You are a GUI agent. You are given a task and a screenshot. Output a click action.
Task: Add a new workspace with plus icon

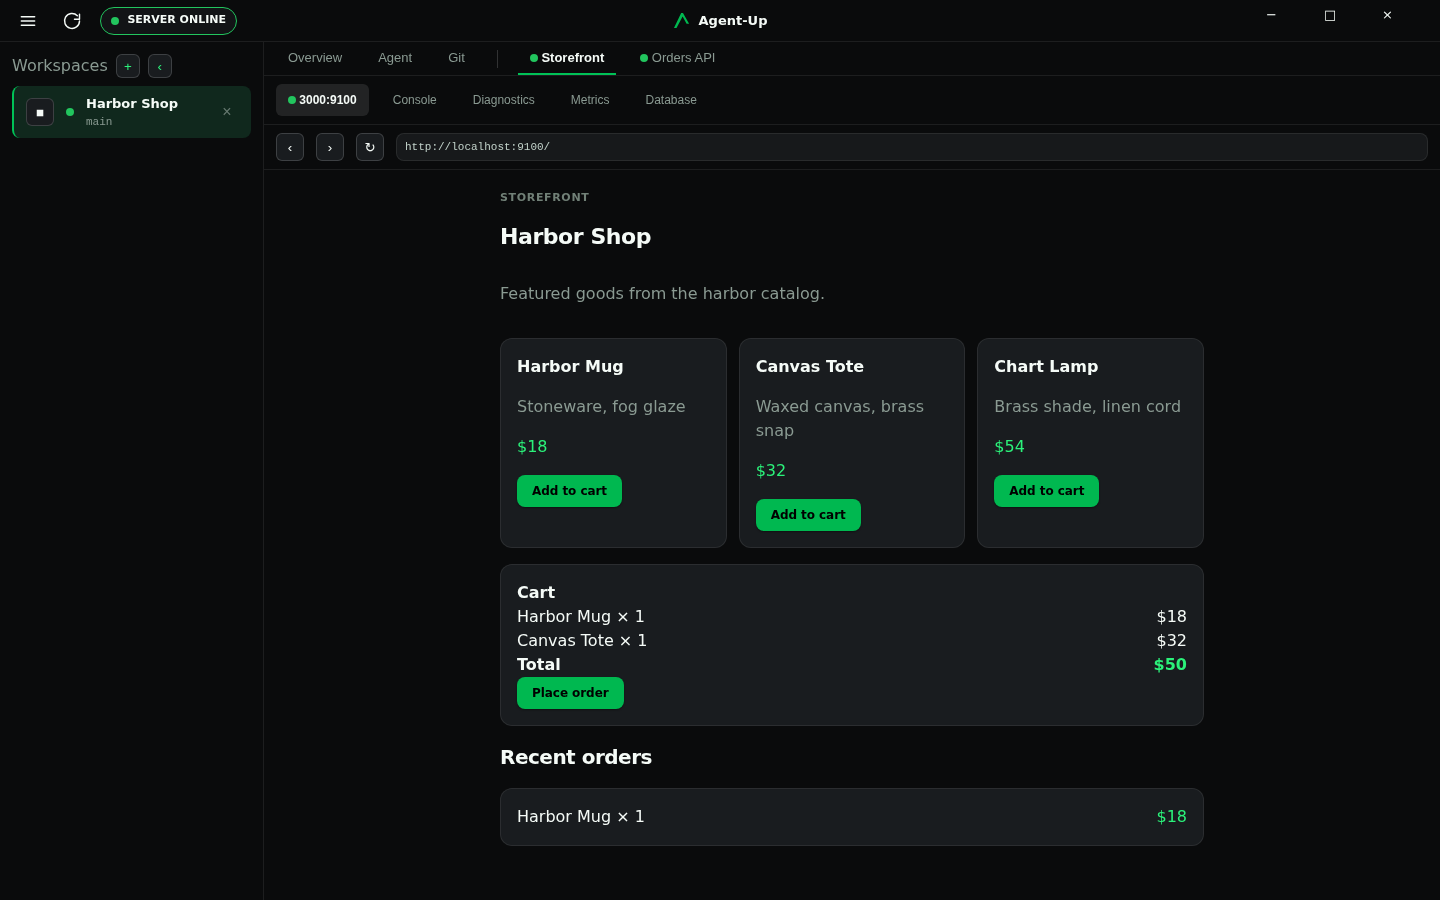pos(128,66)
